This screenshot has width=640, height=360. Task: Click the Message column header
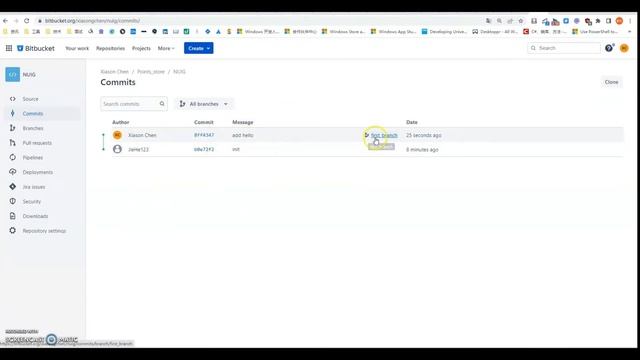pos(243,122)
